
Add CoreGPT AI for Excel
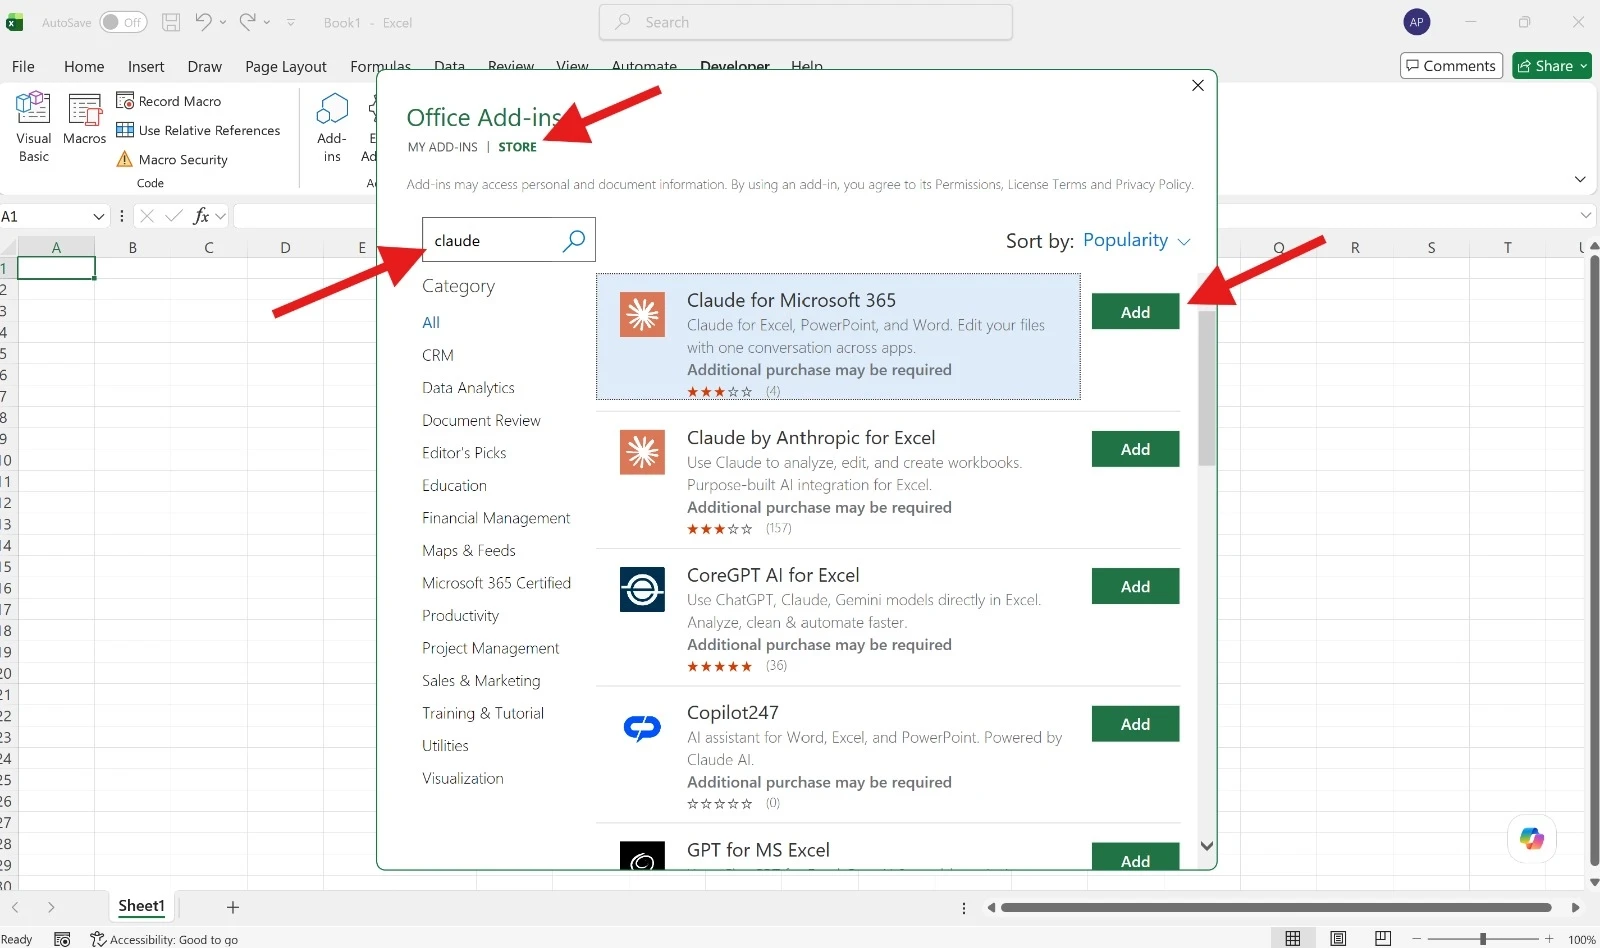tap(1135, 586)
